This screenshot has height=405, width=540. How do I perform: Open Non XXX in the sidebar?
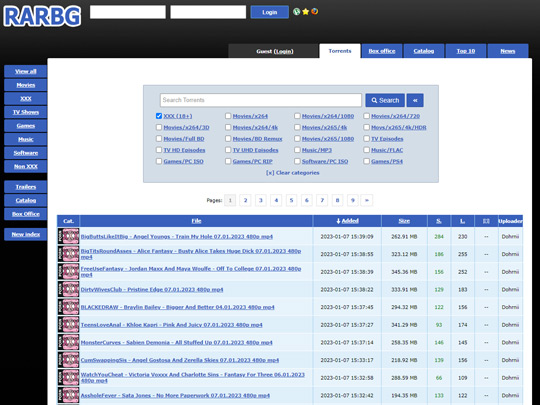click(x=25, y=166)
